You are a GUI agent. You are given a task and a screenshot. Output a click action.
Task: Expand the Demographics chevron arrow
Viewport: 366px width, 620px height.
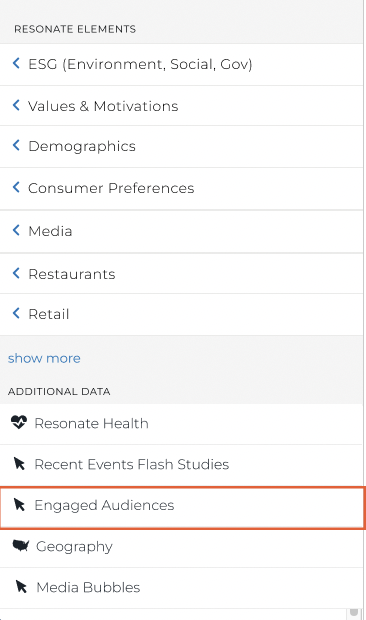pyautogui.click(x=16, y=145)
